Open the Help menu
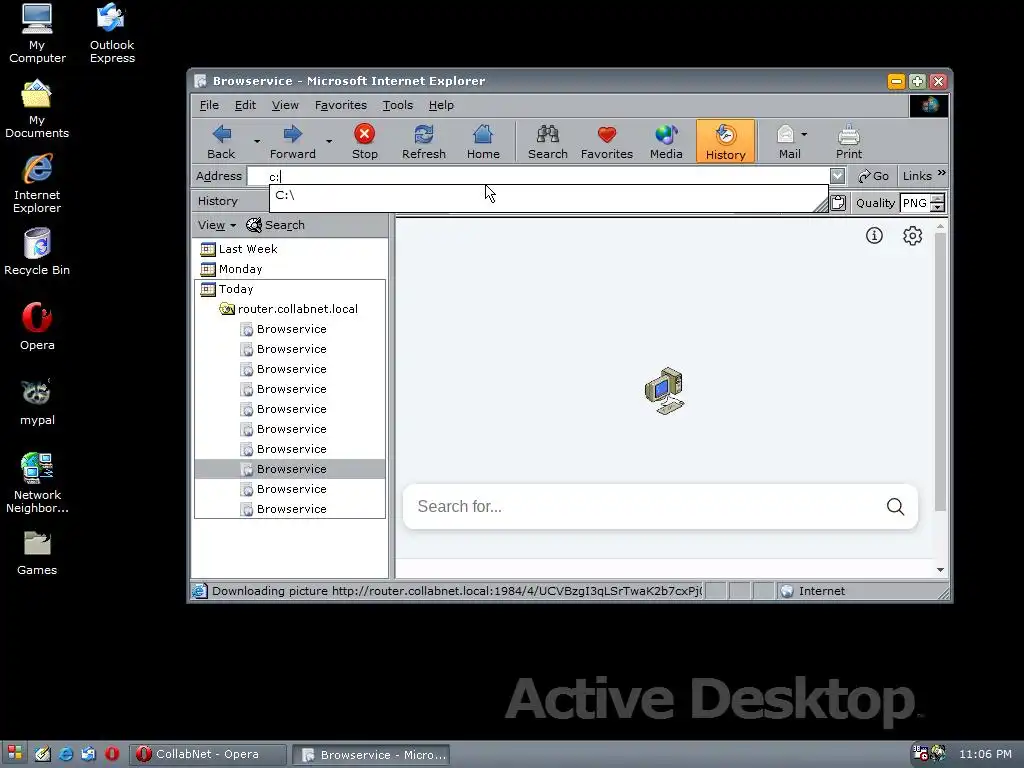1024x768 pixels. click(x=441, y=105)
